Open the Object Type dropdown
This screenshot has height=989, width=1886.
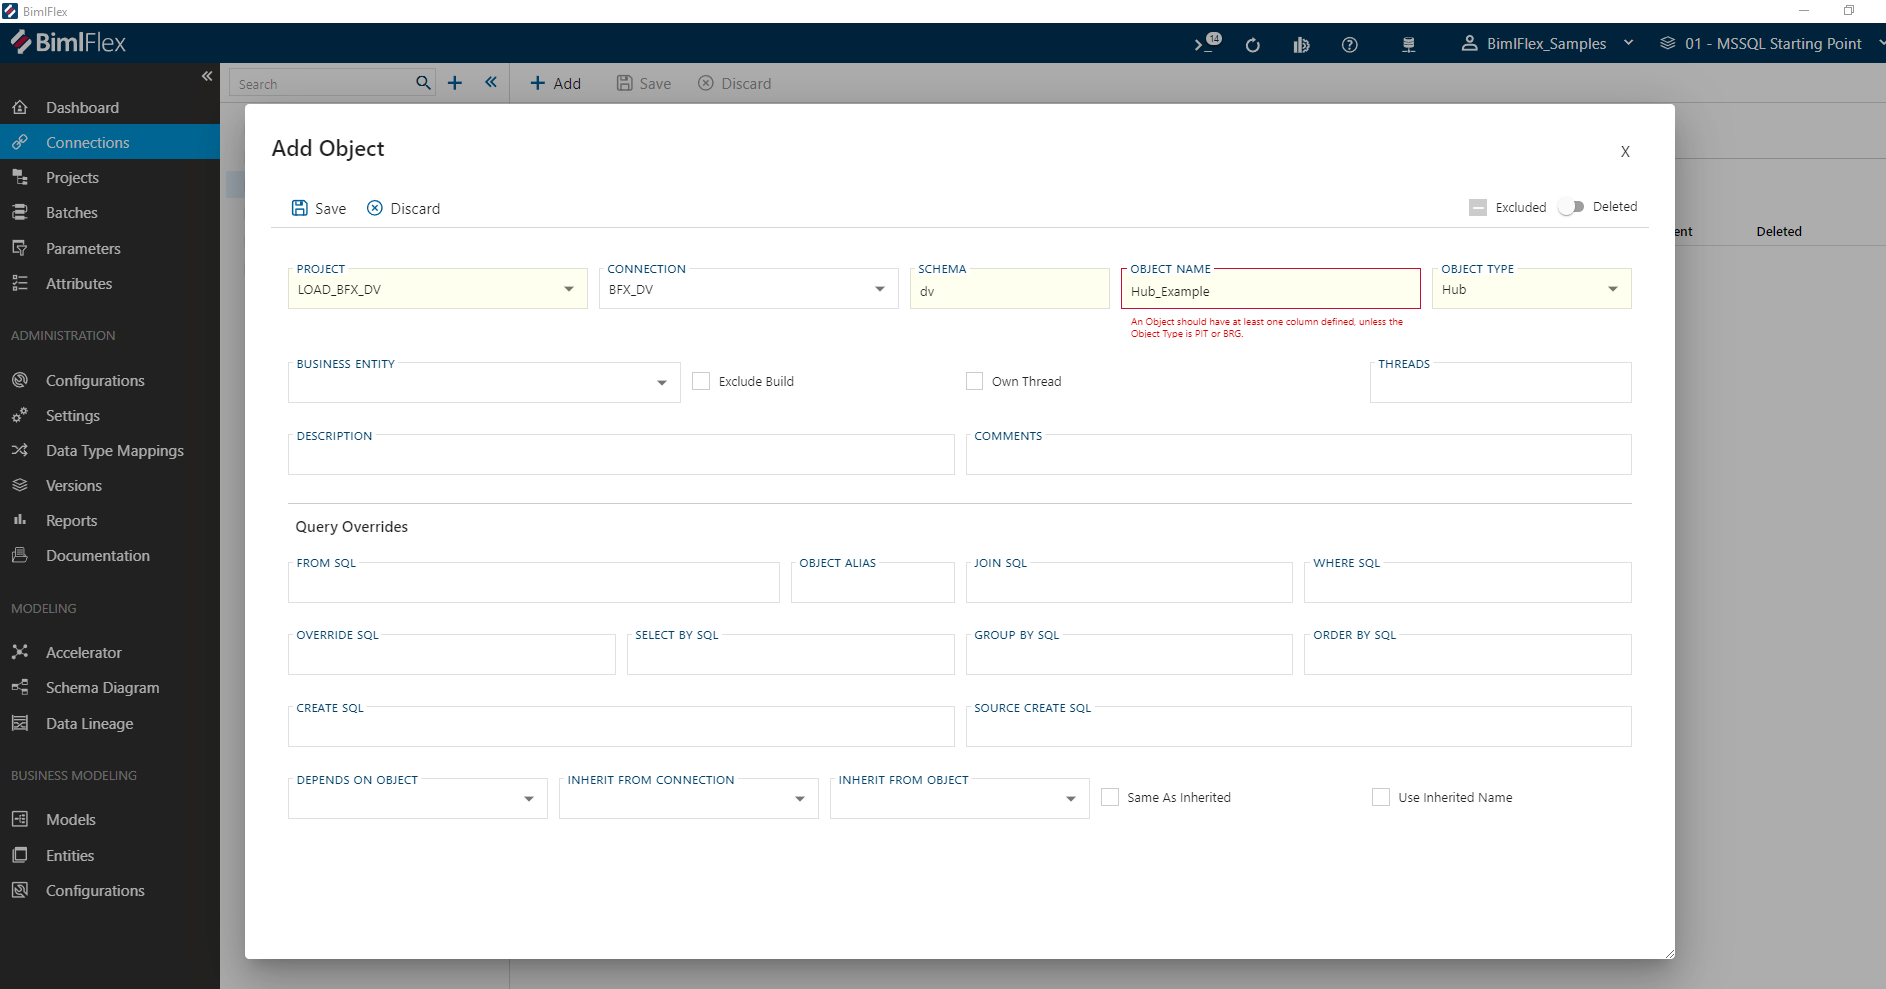(x=1611, y=289)
